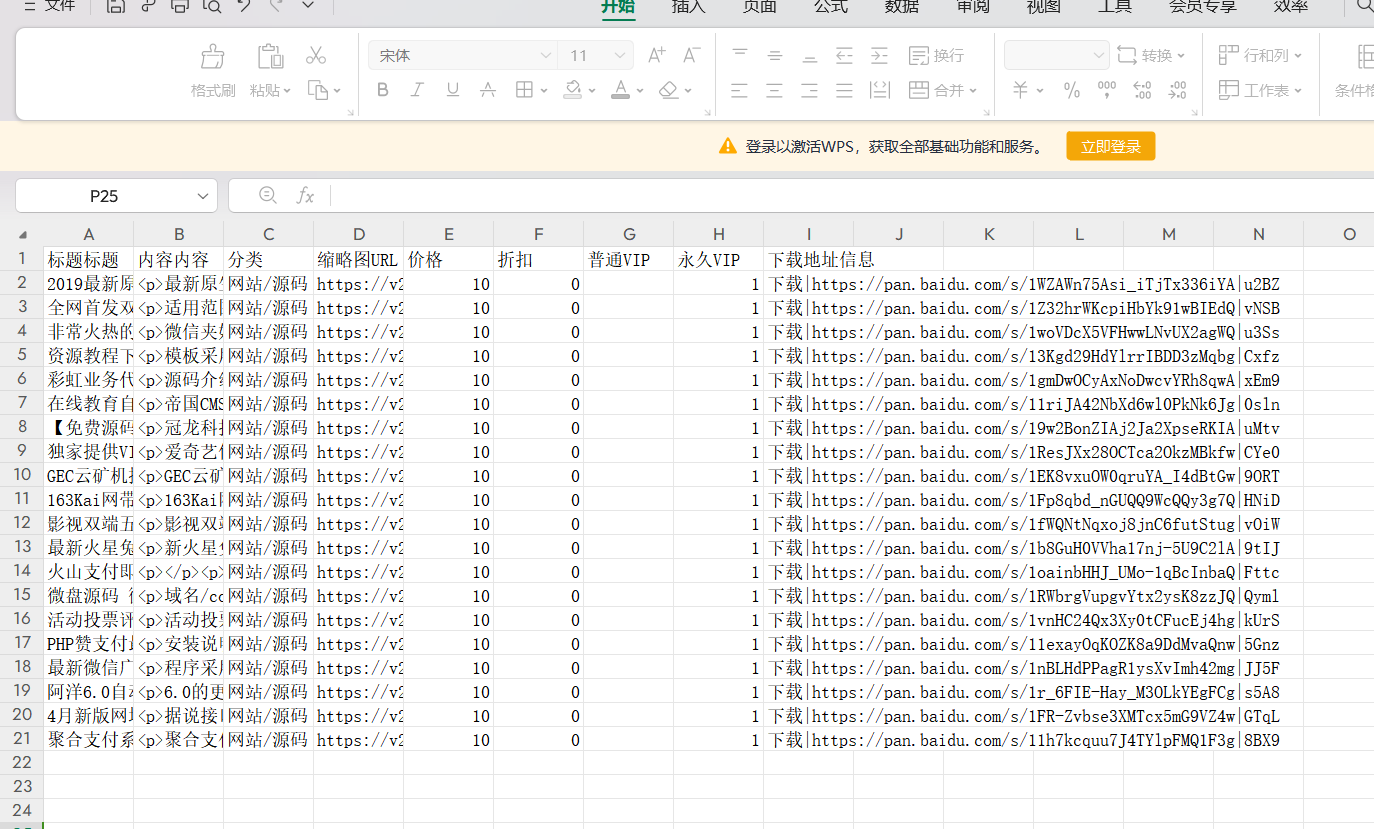1374x829 pixels.
Task: Toggle Italic formatting
Action: tap(417, 90)
